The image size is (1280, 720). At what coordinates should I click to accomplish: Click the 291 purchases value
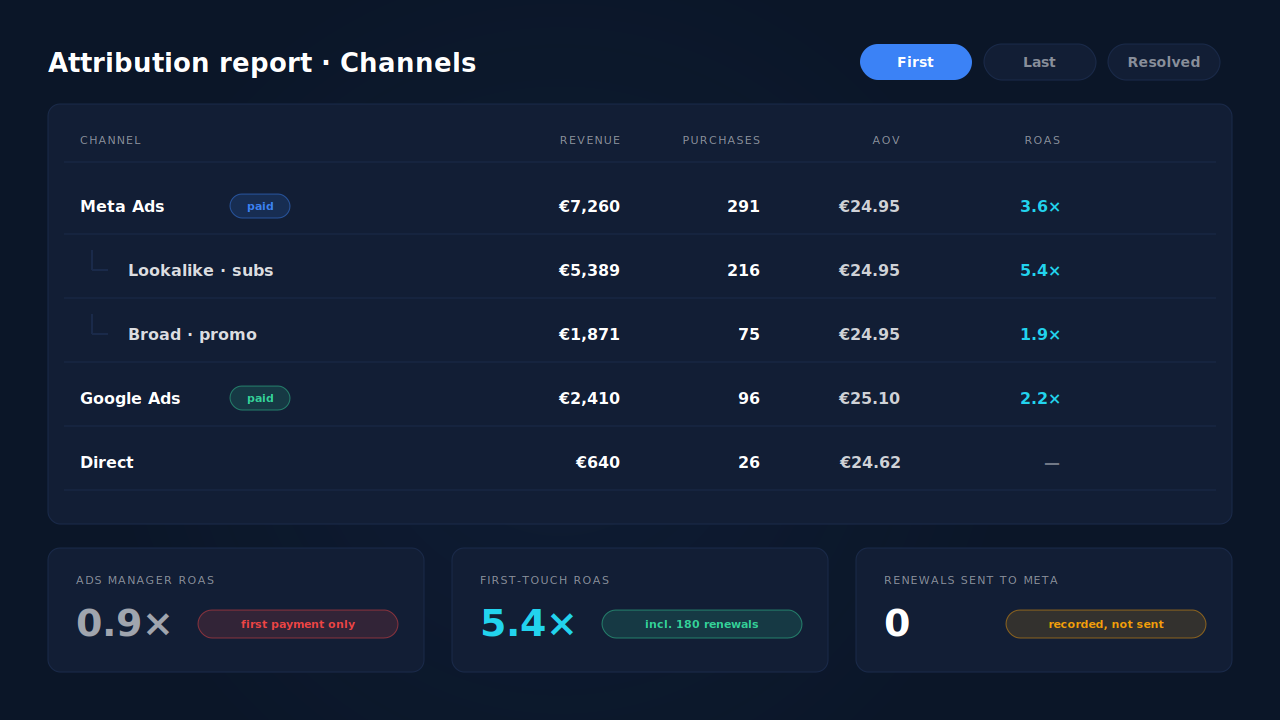point(743,206)
